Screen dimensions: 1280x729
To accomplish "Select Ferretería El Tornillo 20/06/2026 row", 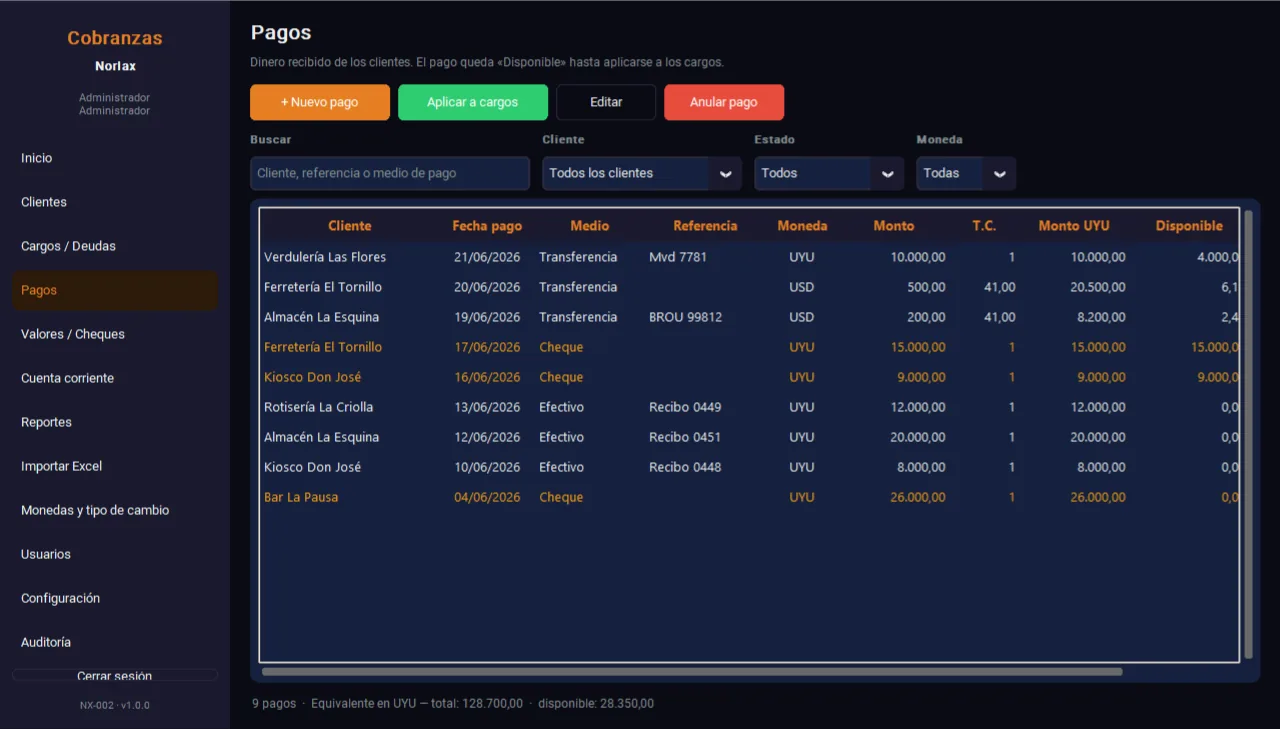I will pos(750,287).
